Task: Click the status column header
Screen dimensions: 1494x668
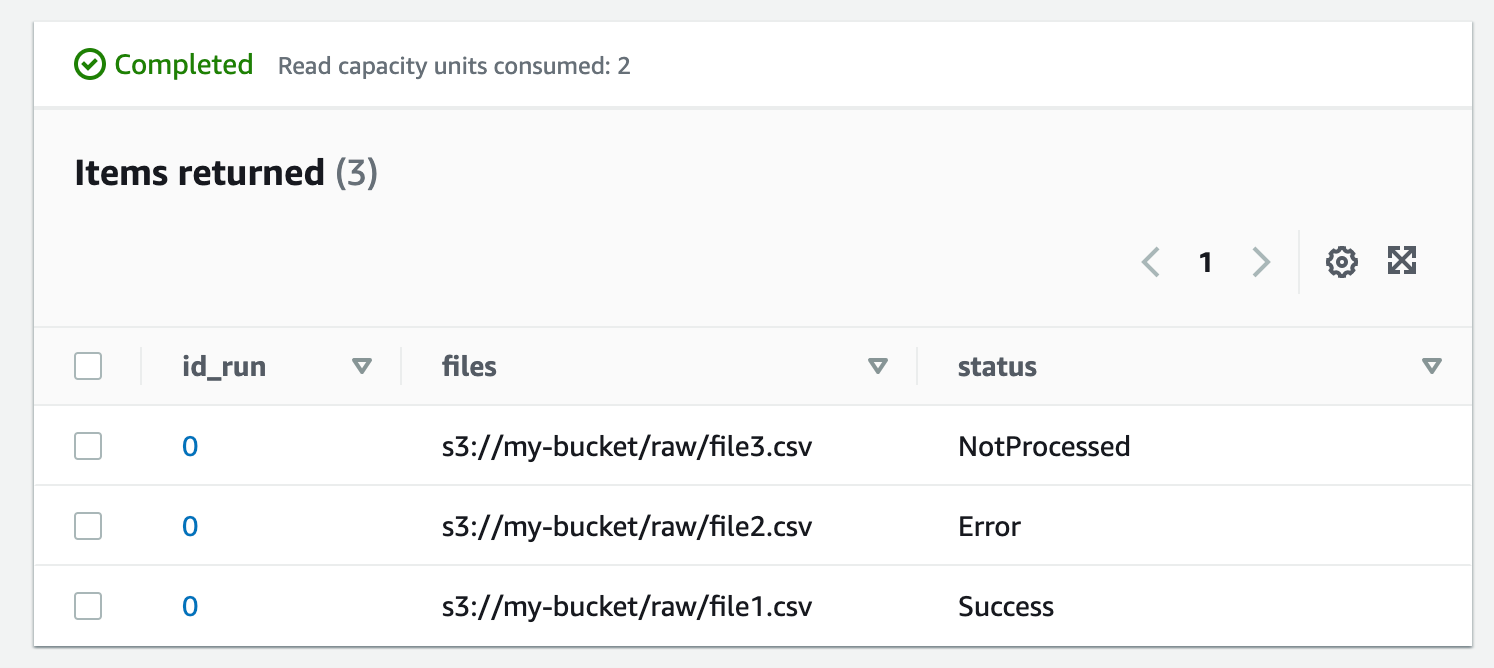Action: coord(997,367)
